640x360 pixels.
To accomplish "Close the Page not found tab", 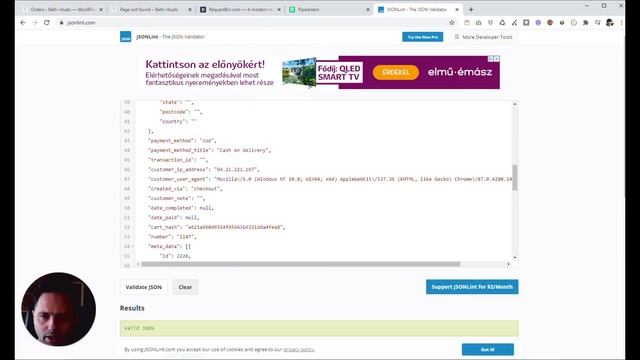I will (x=190, y=9).
